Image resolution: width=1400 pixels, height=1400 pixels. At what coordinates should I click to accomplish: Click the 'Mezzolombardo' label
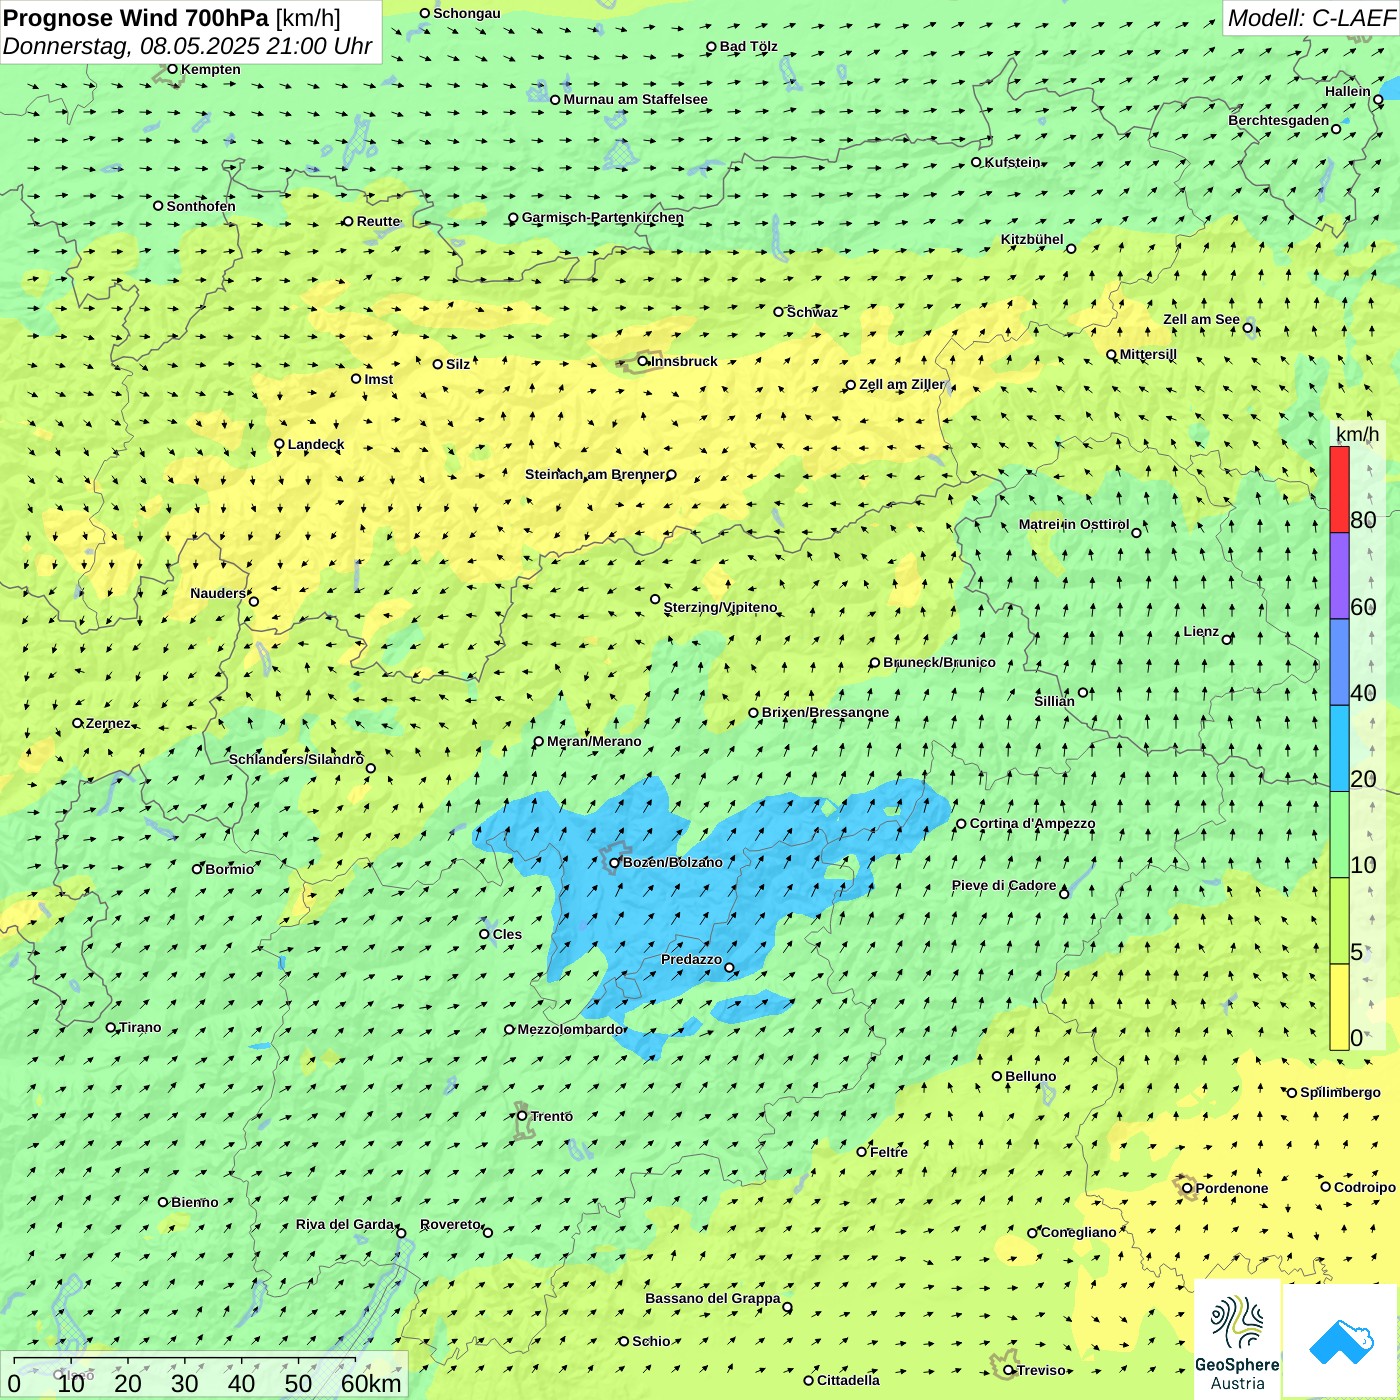point(571,1029)
